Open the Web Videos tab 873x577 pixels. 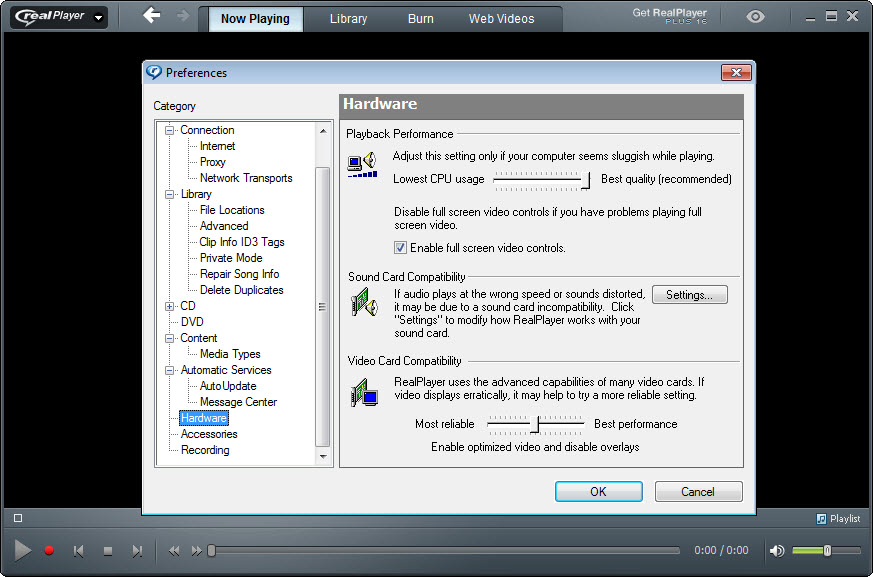point(502,19)
